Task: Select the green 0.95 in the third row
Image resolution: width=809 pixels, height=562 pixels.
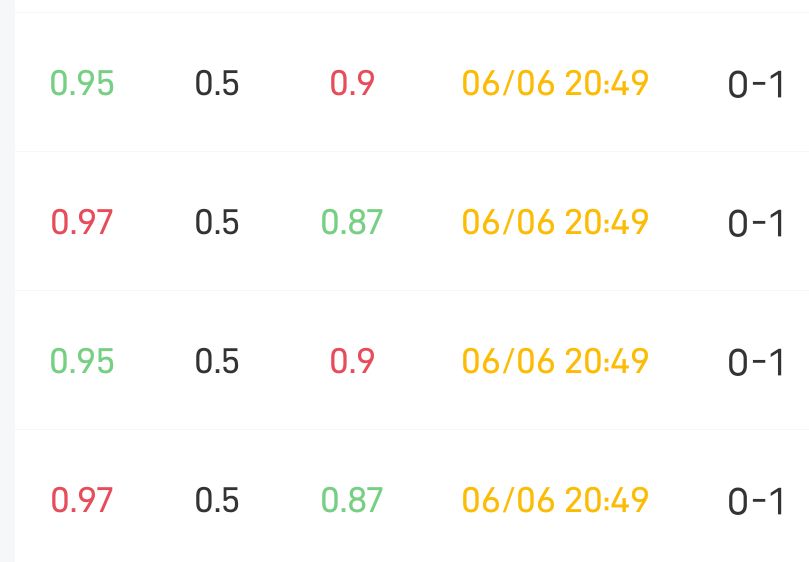Action: coord(82,361)
